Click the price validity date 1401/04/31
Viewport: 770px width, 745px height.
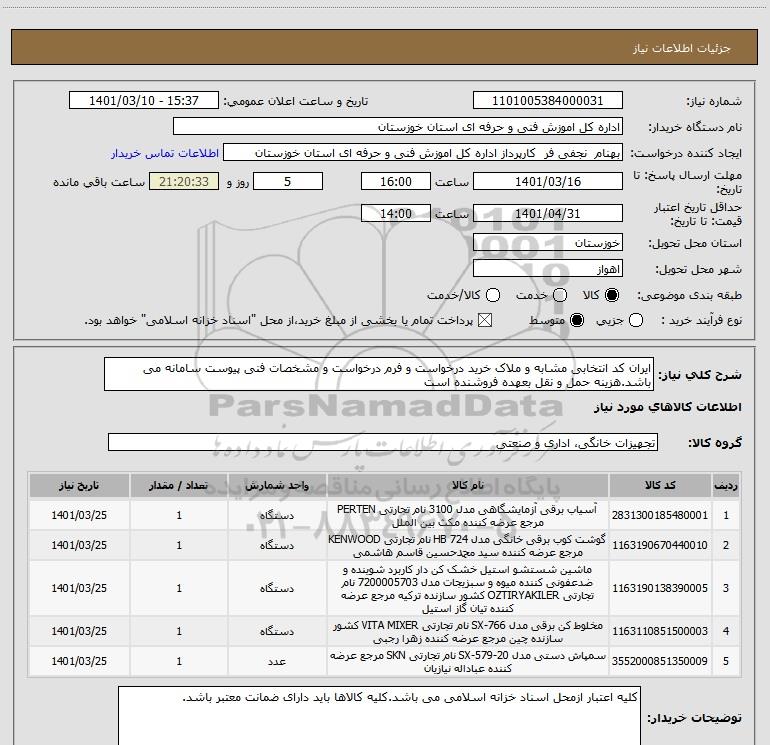[x=548, y=213]
